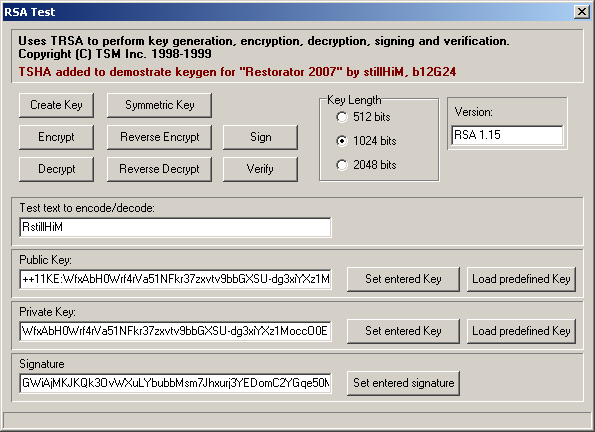Screen dimensions: 595x432
Task: Click the RSA Test title bar text
Action: (30, 12)
